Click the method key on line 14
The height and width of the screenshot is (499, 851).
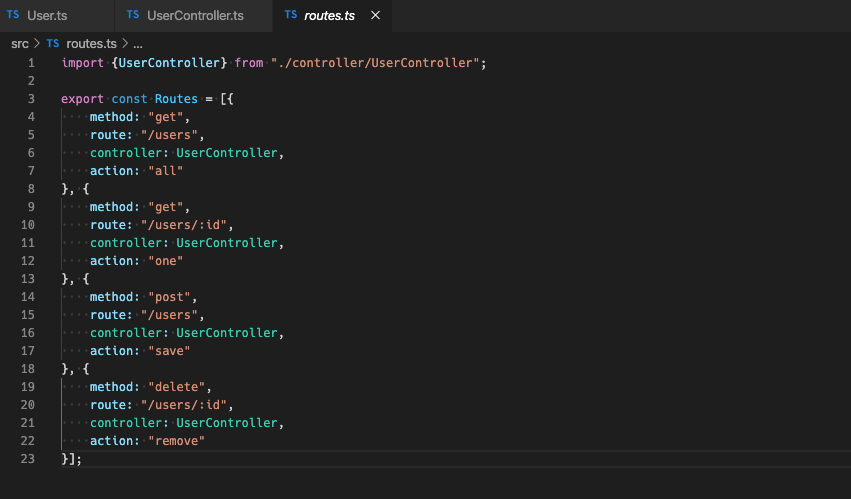(x=111, y=297)
